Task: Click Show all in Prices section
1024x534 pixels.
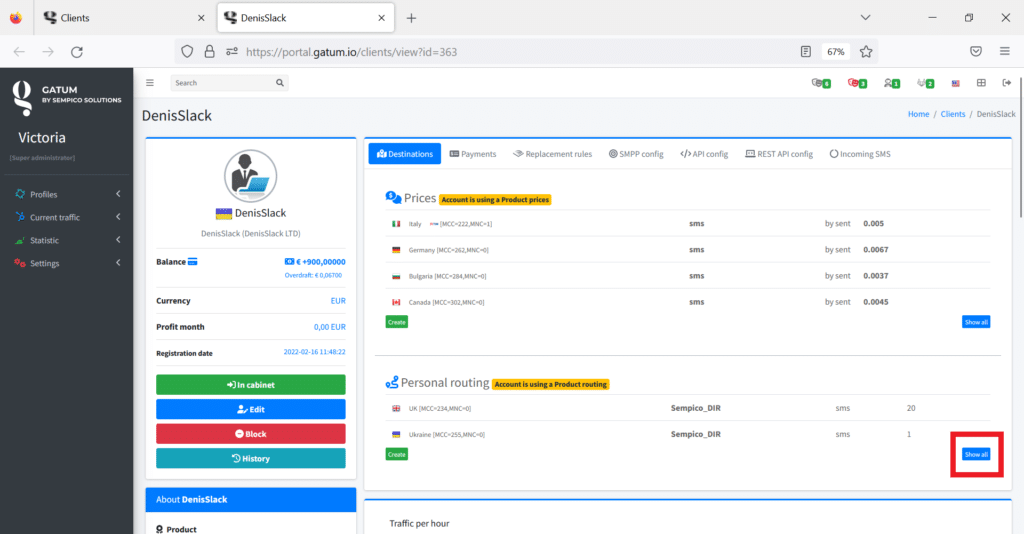Action: [x=976, y=322]
